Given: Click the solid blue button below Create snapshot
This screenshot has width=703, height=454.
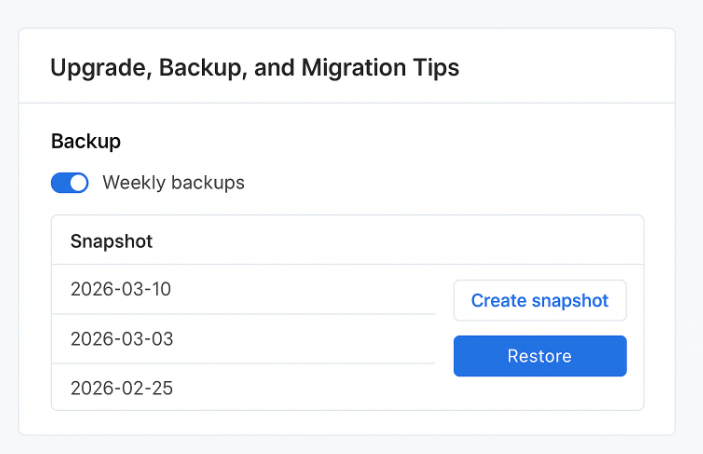Looking at the screenshot, I should tap(540, 356).
